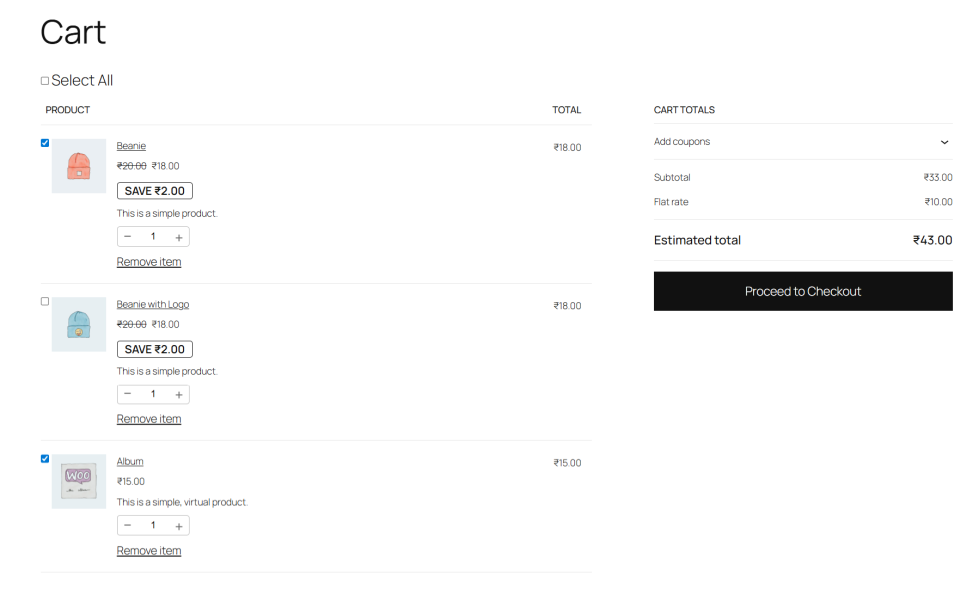Screen dimensions: 979x608
Task: Open the Album product link
Action: [x=130, y=462]
